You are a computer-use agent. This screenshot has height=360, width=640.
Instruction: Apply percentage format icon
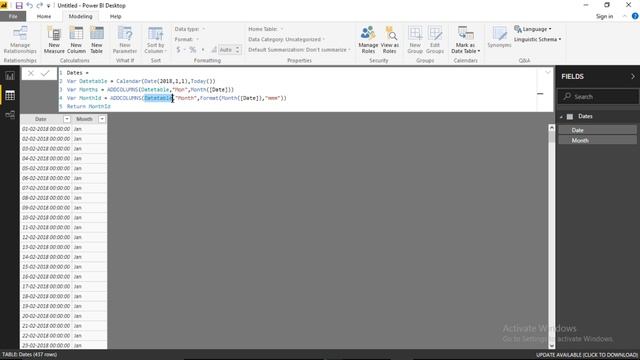point(192,50)
